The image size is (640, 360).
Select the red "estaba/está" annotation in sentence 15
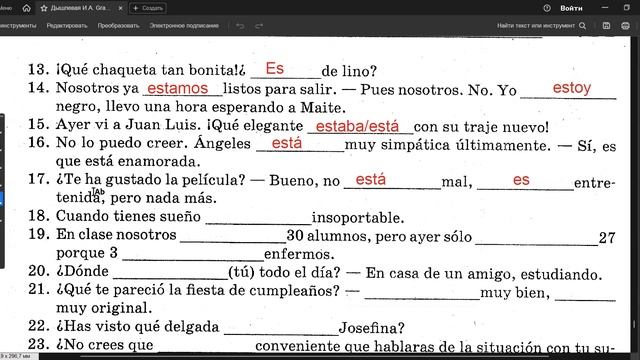click(357, 126)
